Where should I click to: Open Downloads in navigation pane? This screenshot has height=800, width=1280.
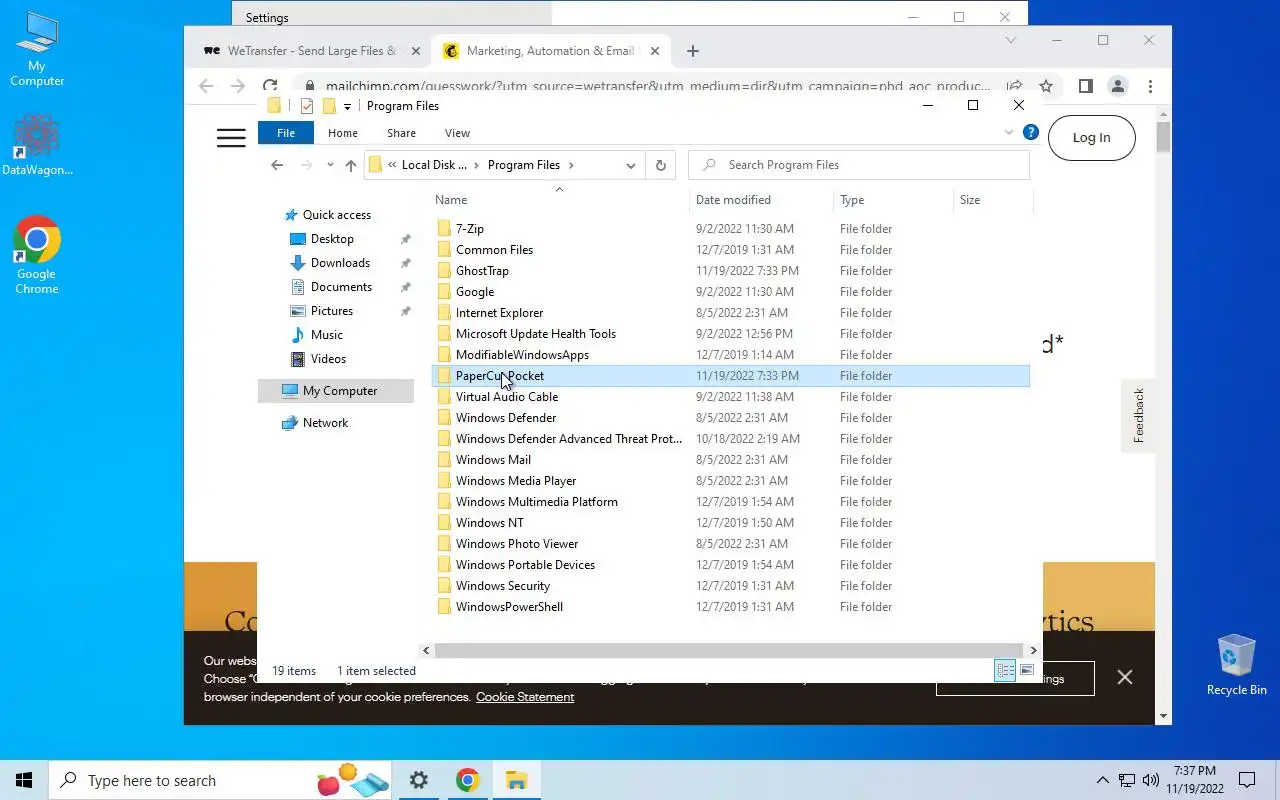[x=340, y=263]
